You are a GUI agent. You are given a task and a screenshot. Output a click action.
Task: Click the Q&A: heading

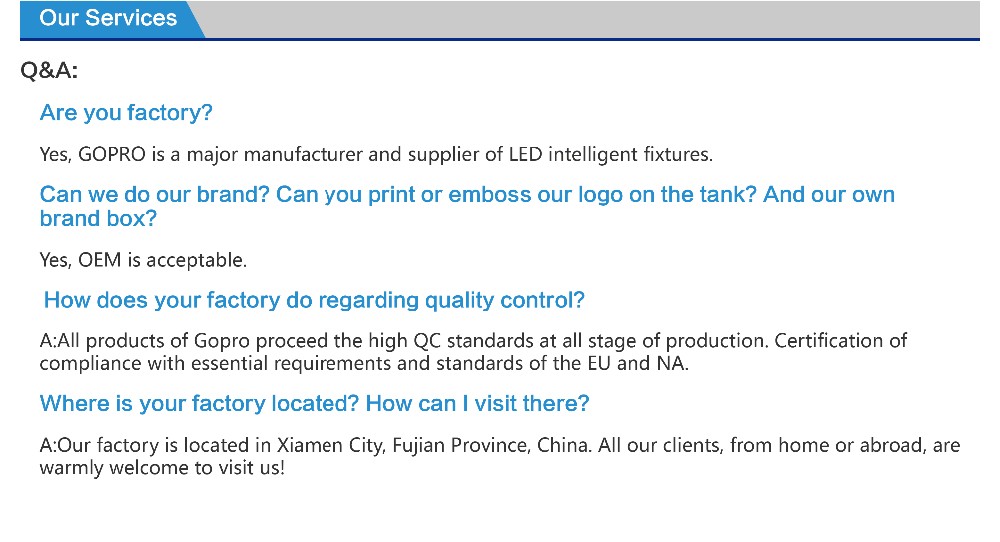(x=49, y=70)
